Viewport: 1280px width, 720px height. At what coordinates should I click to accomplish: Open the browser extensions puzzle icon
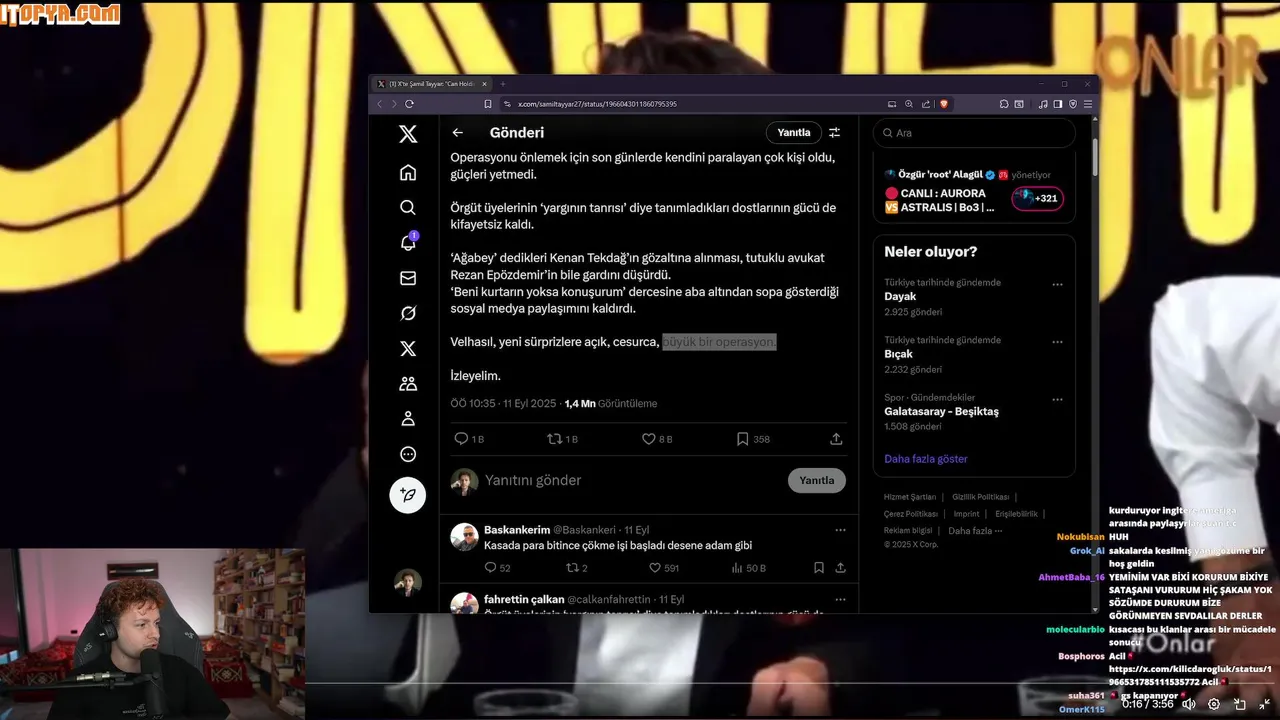click(1004, 104)
